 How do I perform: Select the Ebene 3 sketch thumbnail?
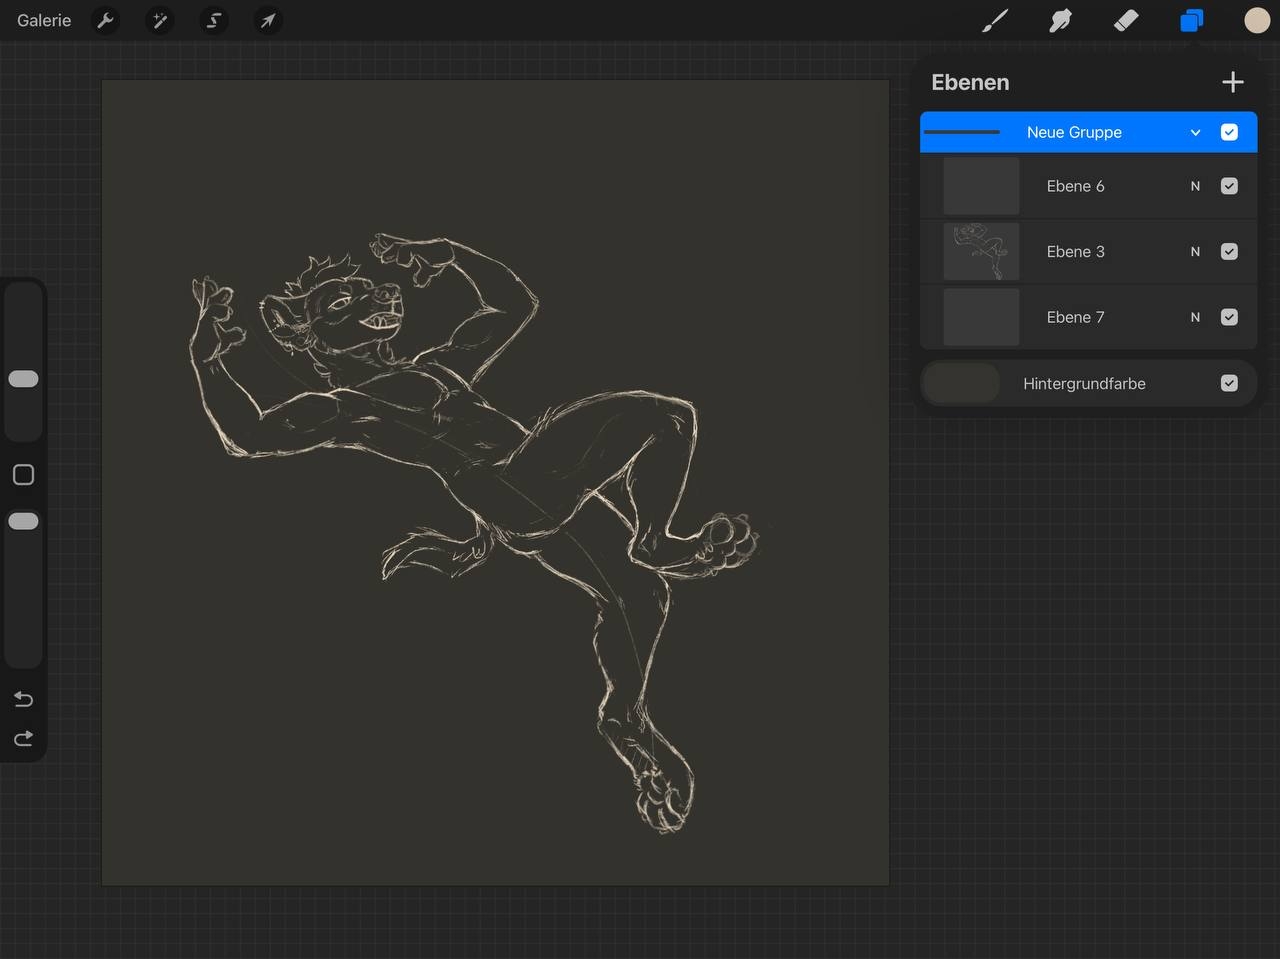tap(981, 252)
